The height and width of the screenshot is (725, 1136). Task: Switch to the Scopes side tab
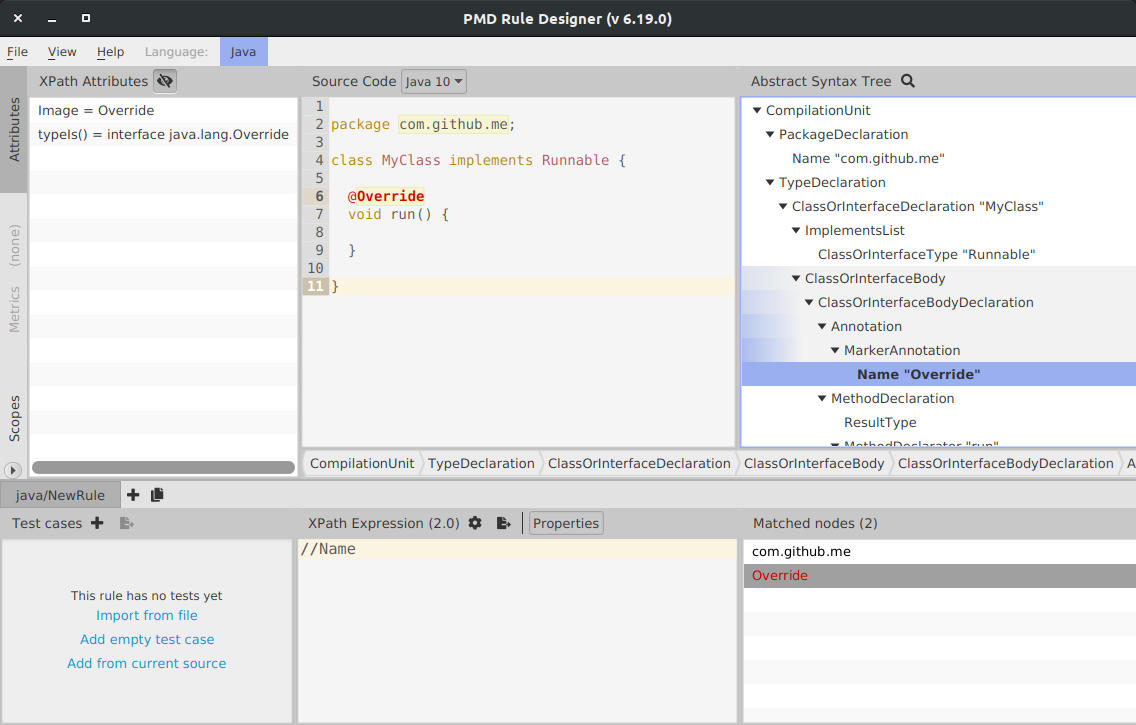coord(14,418)
